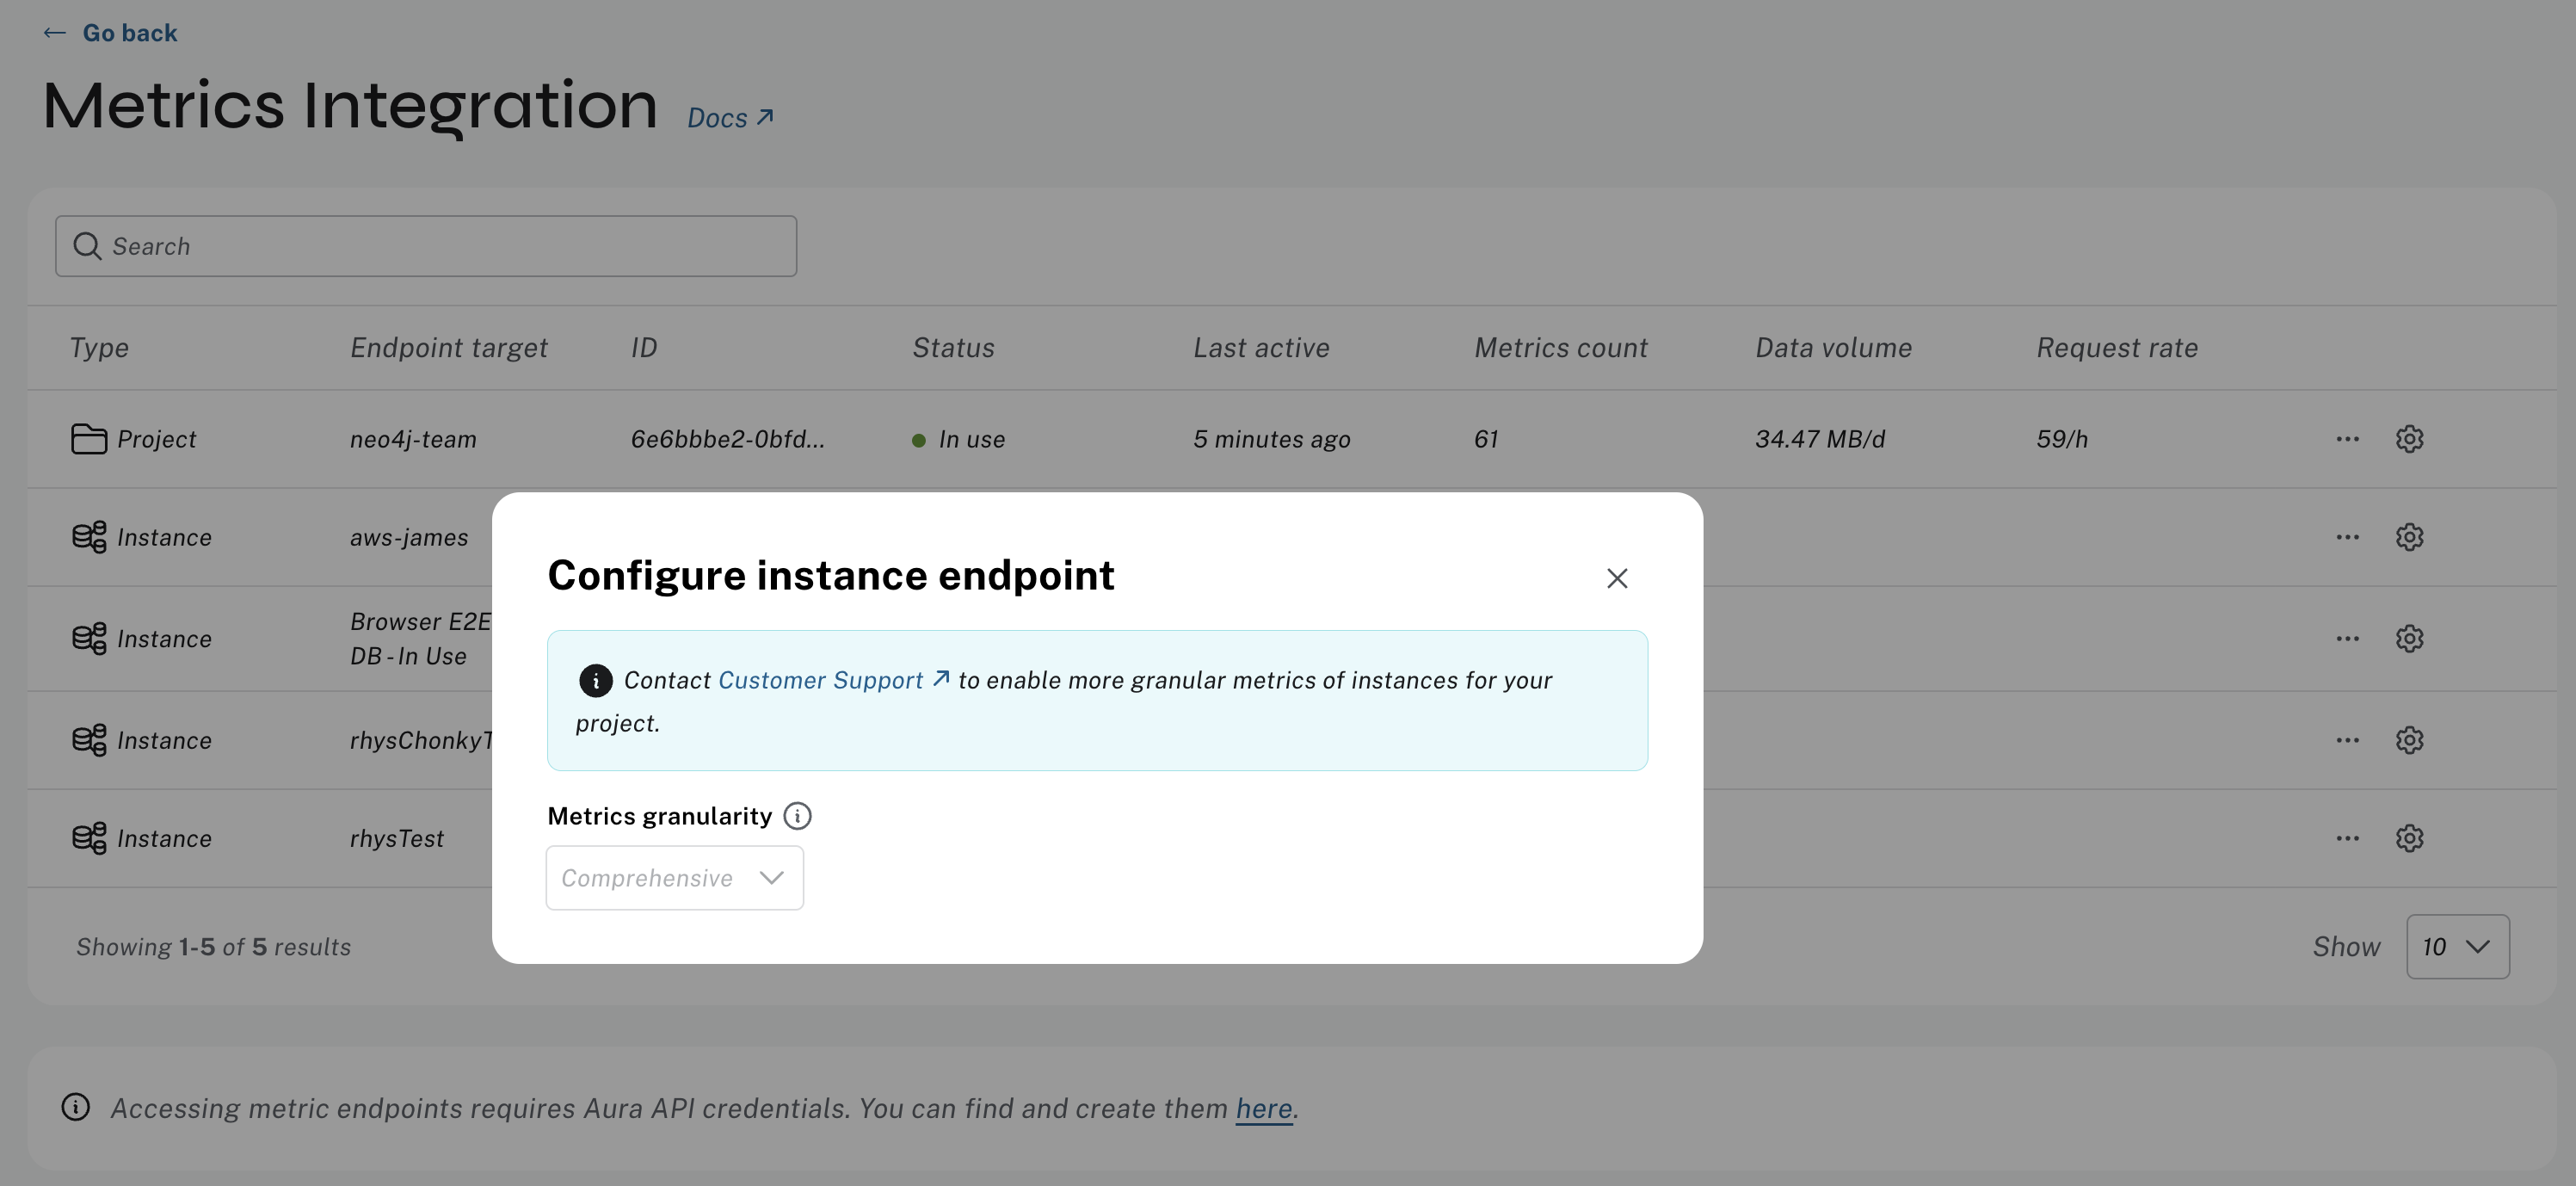This screenshot has width=2576, height=1186.
Task: Click the Instance type icon for aws-james
Action: (x=87, y=537)
